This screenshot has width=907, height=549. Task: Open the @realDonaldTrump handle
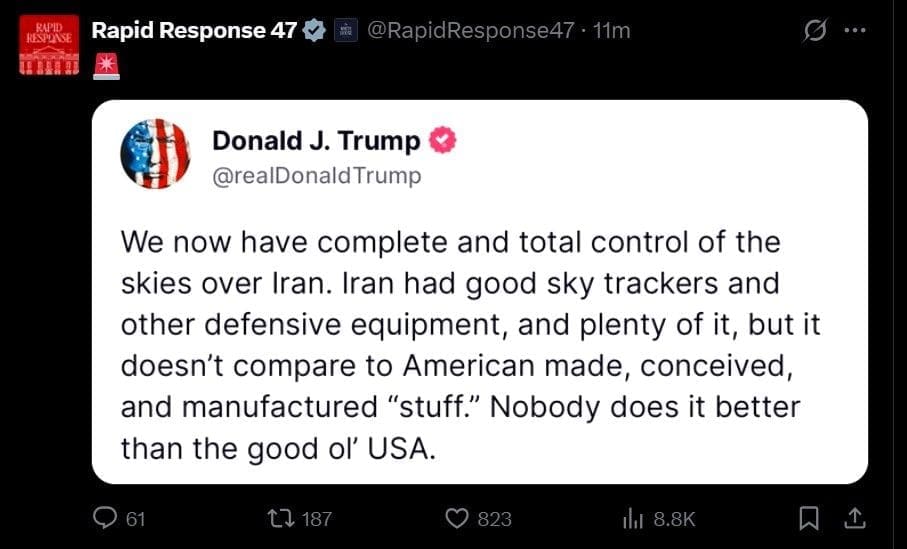click(x=317, y=176)
